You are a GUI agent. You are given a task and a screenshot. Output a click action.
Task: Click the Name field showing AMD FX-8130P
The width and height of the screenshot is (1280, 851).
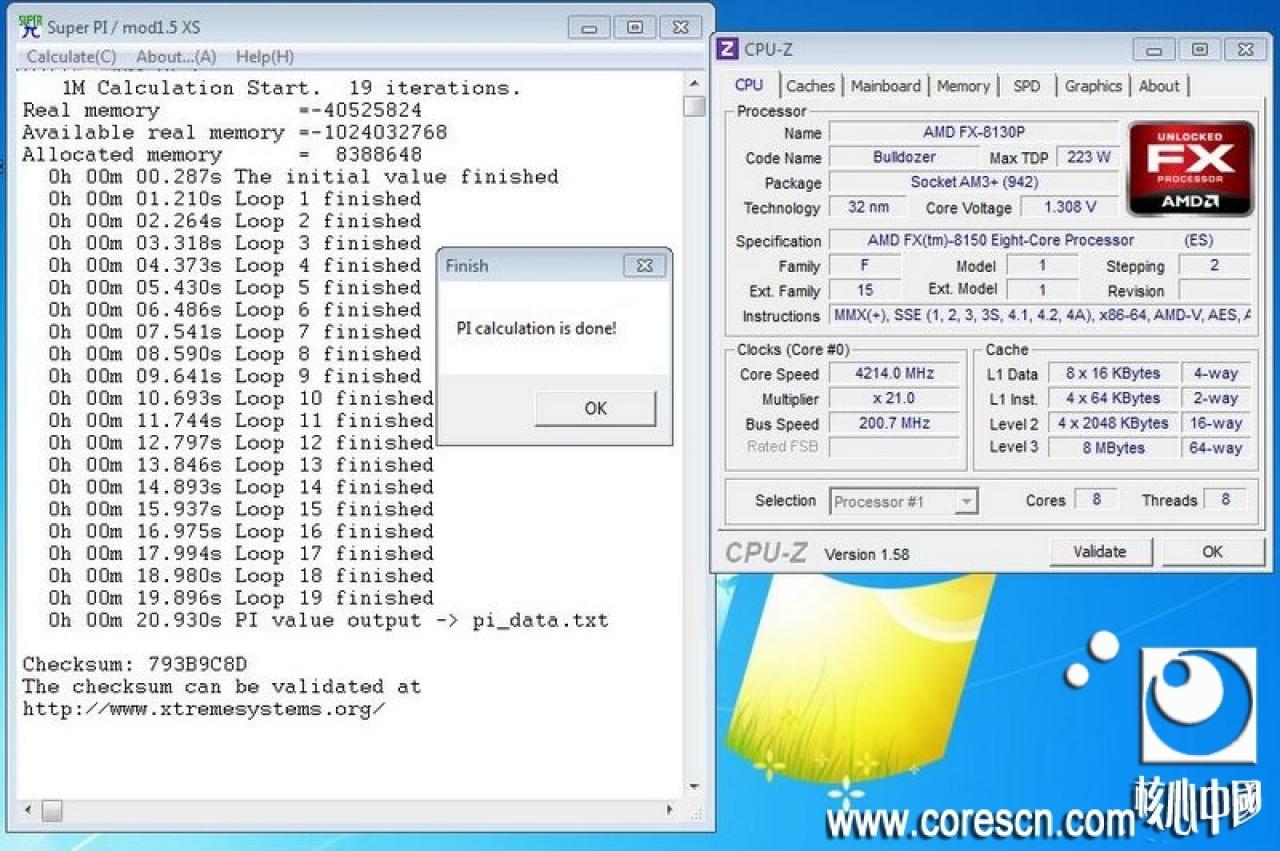point(974,132)
